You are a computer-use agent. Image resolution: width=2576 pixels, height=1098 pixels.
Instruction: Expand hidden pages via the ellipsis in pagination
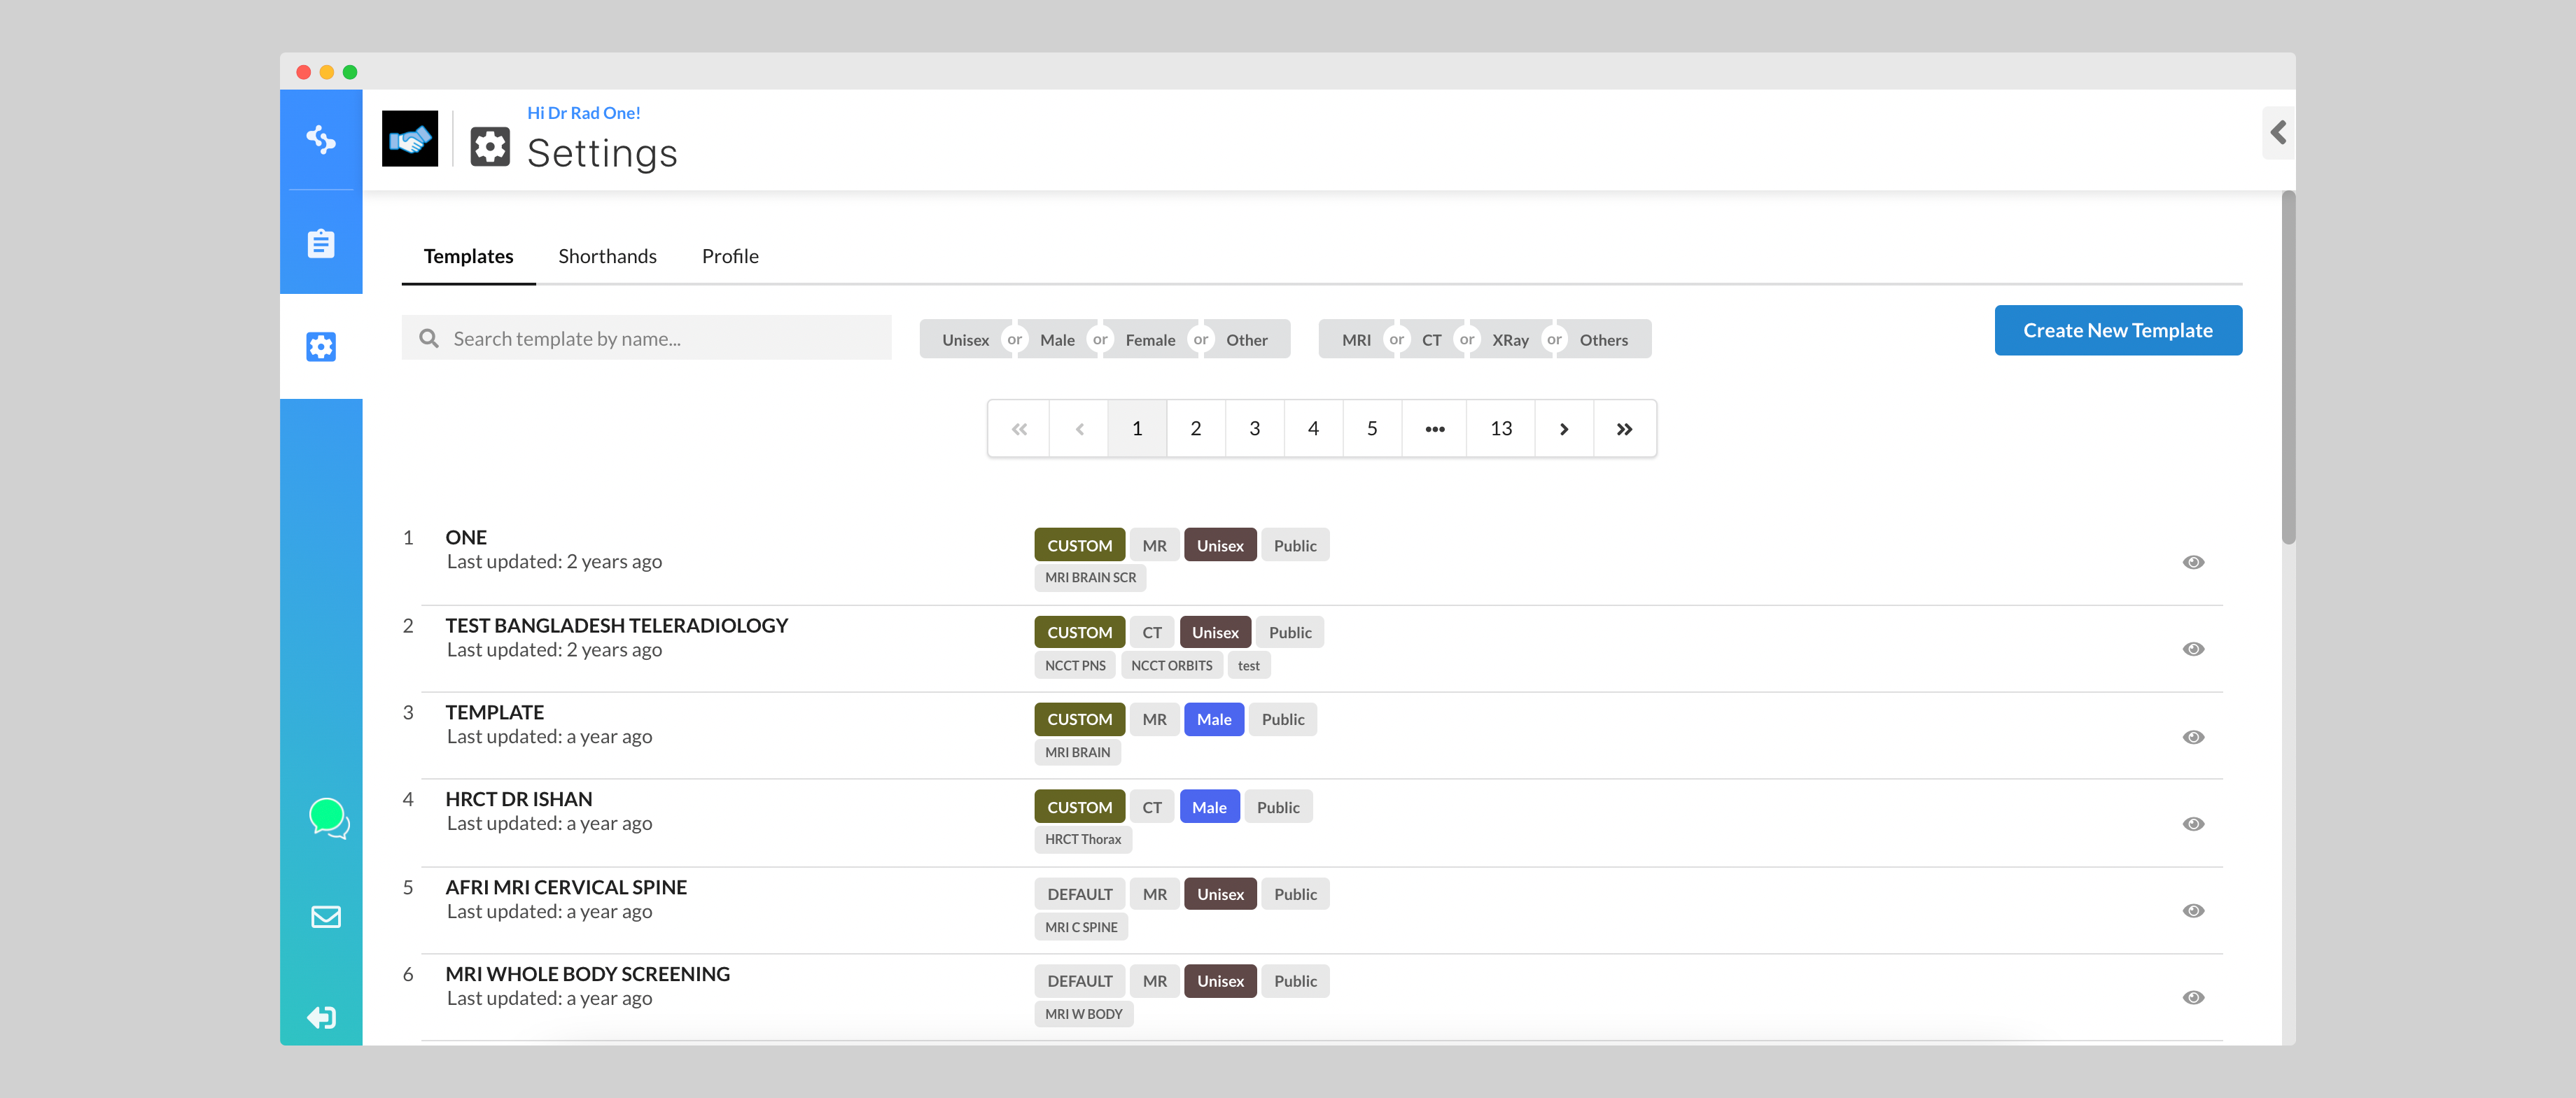pyautogui.click(x=1434, y=428)
